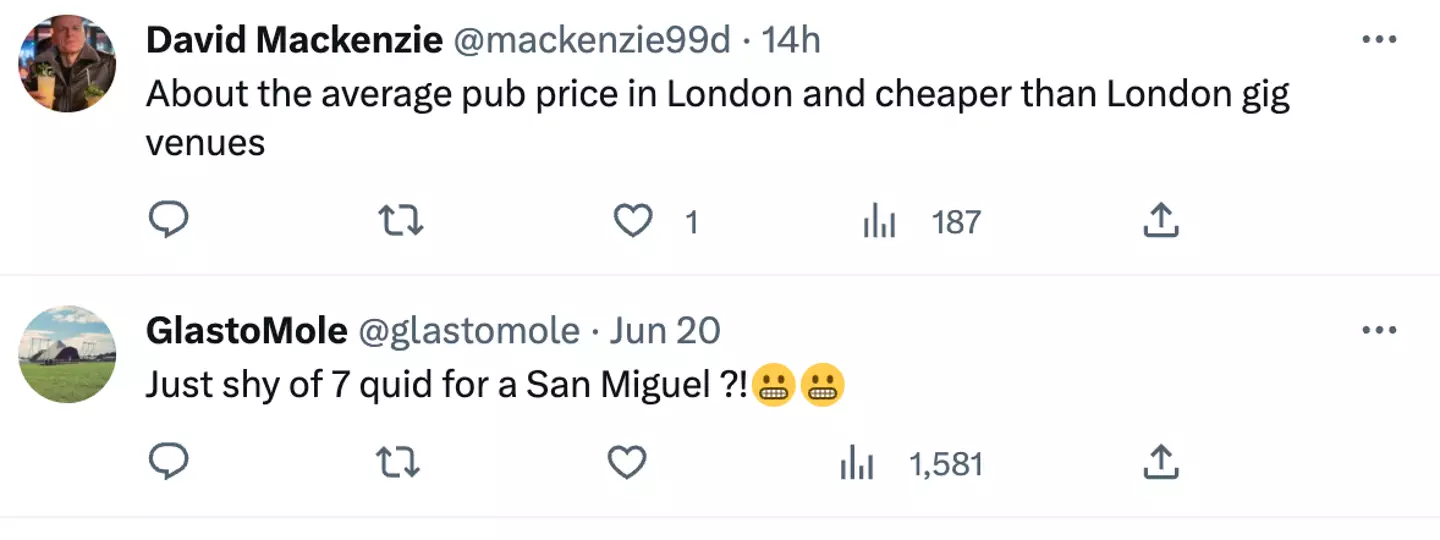Share GlastoMole's San Miguel tweet
This screenshot has width=1440, height=540.
1160,463
